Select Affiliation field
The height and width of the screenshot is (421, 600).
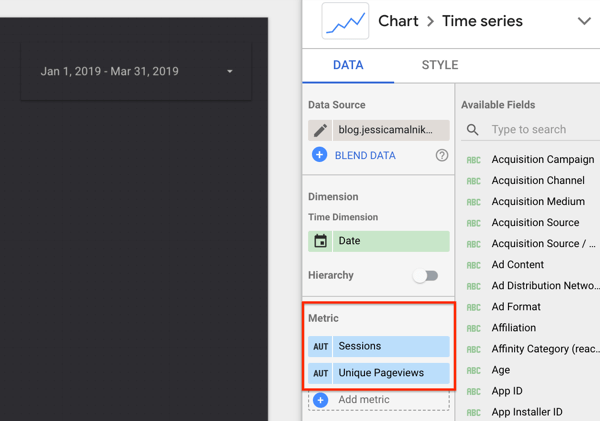(514, 328)
